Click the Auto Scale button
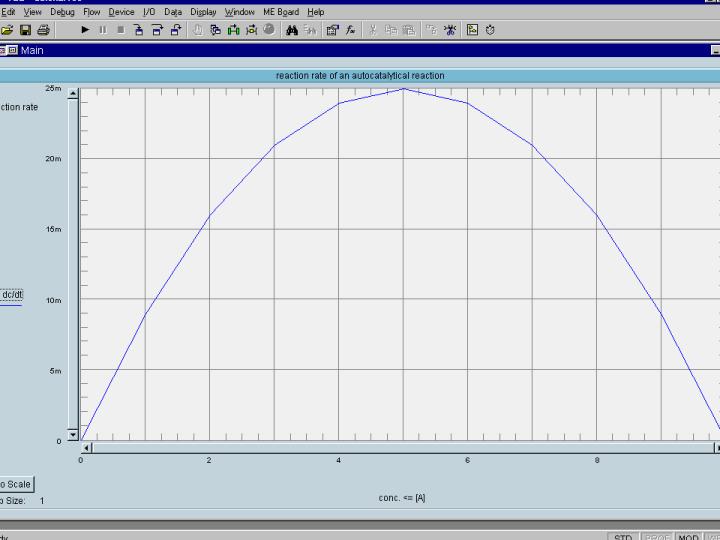720x540 pixels. click(14, 484)
